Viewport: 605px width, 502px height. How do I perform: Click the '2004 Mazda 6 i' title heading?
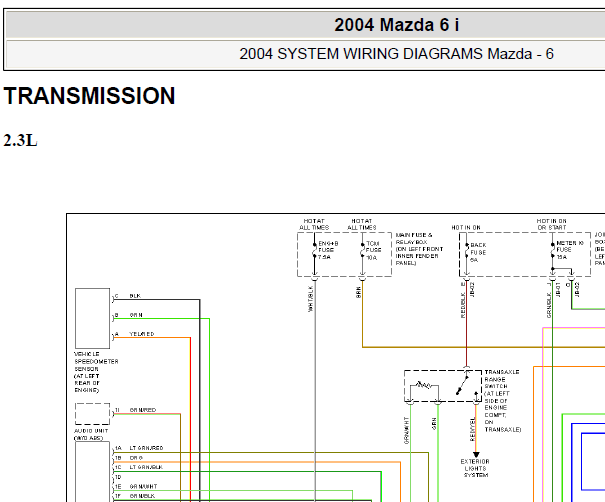pos(396,25)
